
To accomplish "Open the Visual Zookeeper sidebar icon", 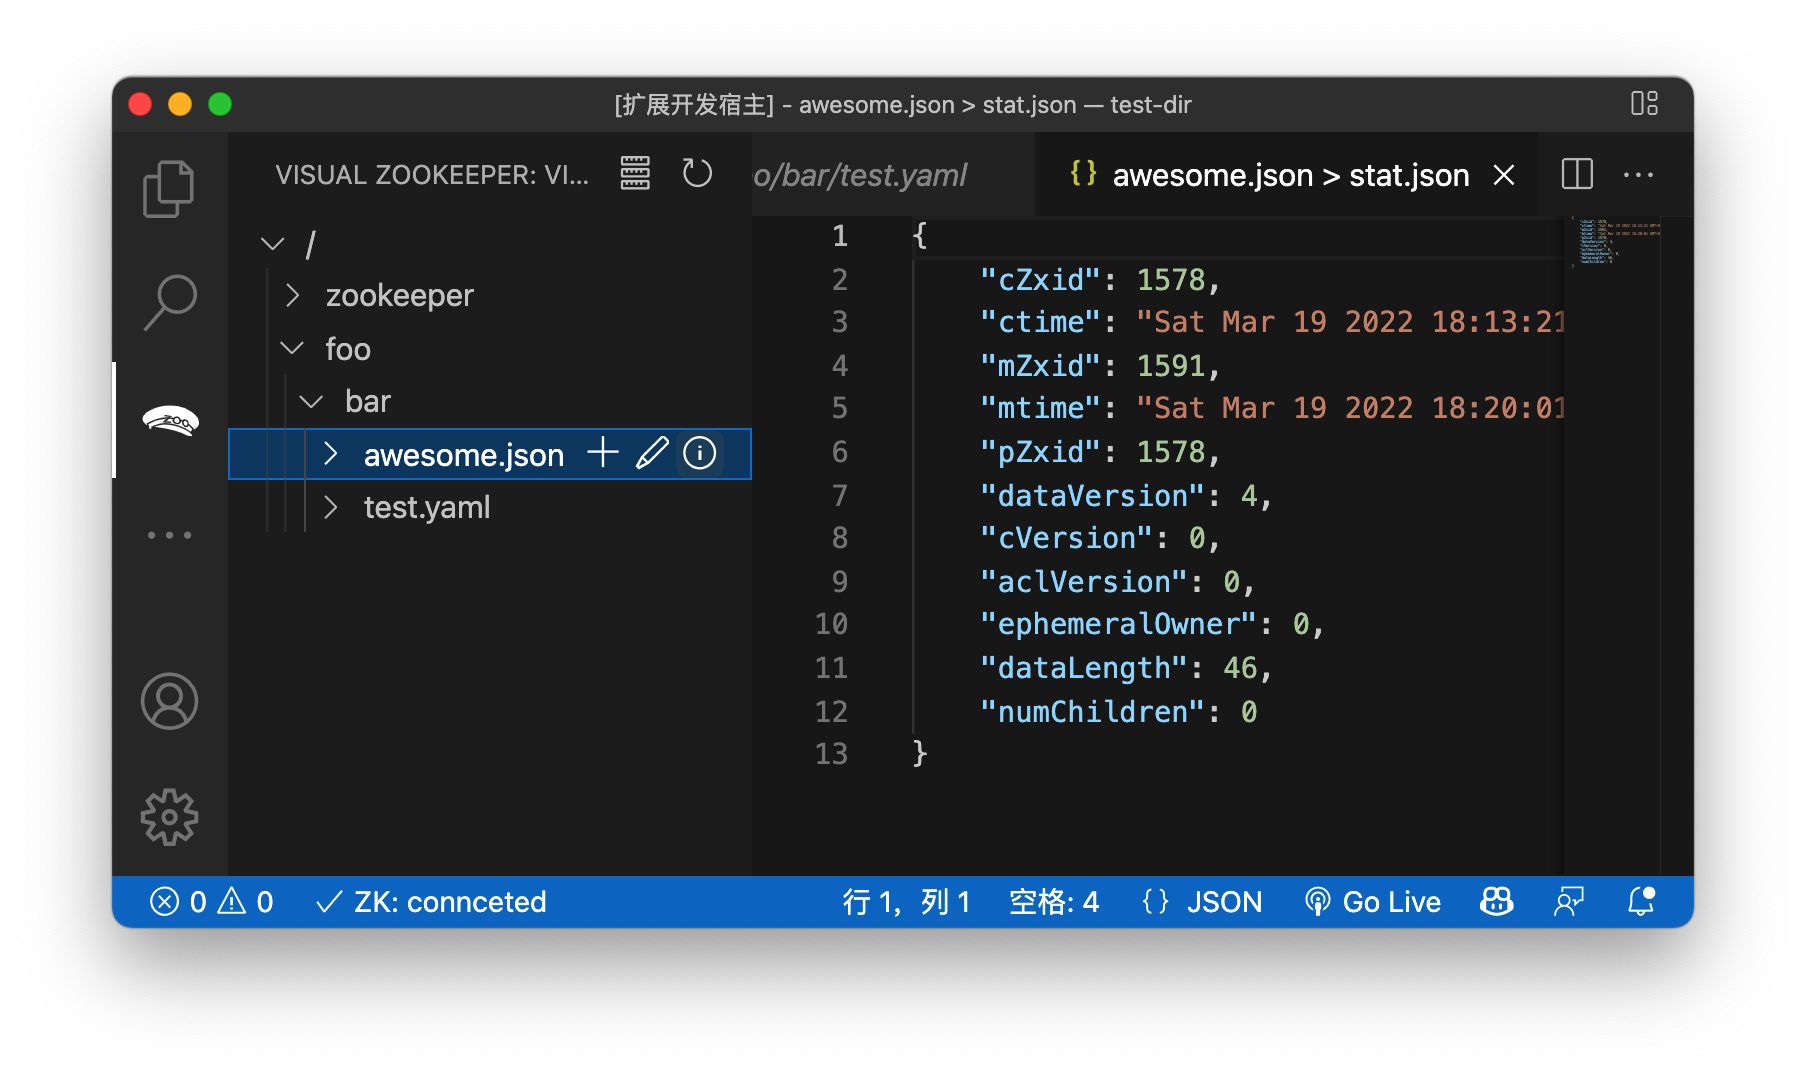I will tap(170, 420).
